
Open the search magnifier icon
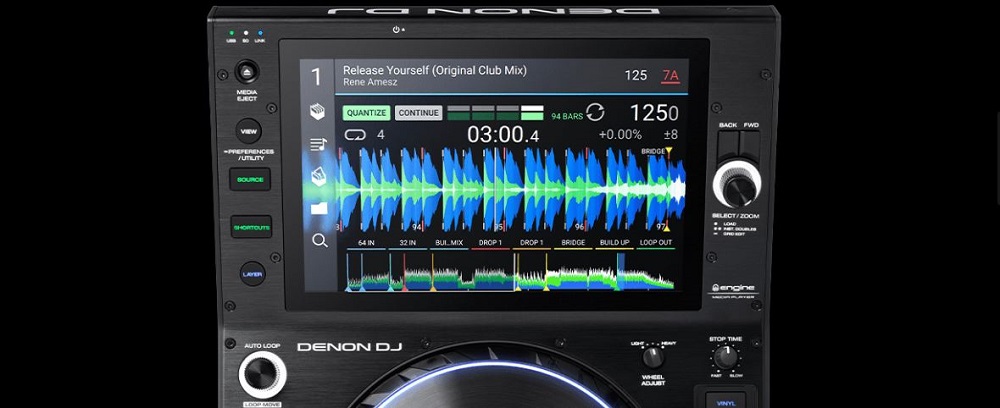click(x=320, y=240)
